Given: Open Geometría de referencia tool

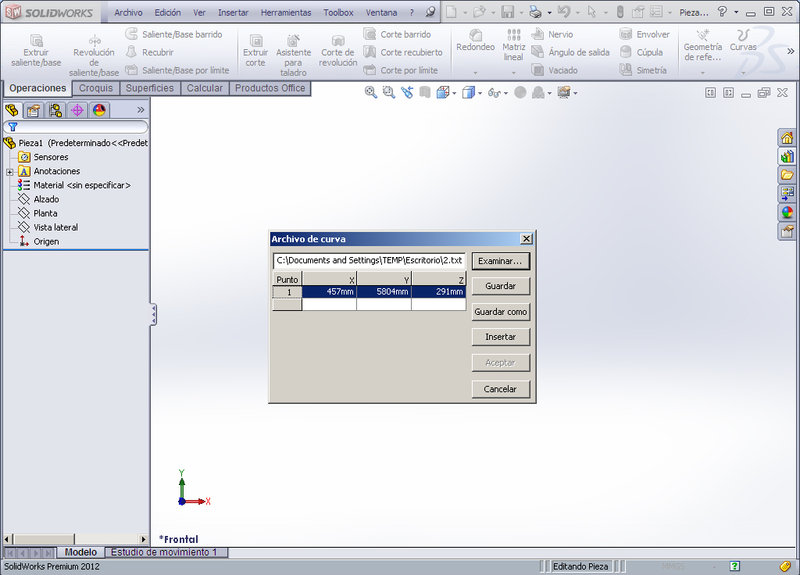Looking at the screenshot, I should [x=703, y=45].
